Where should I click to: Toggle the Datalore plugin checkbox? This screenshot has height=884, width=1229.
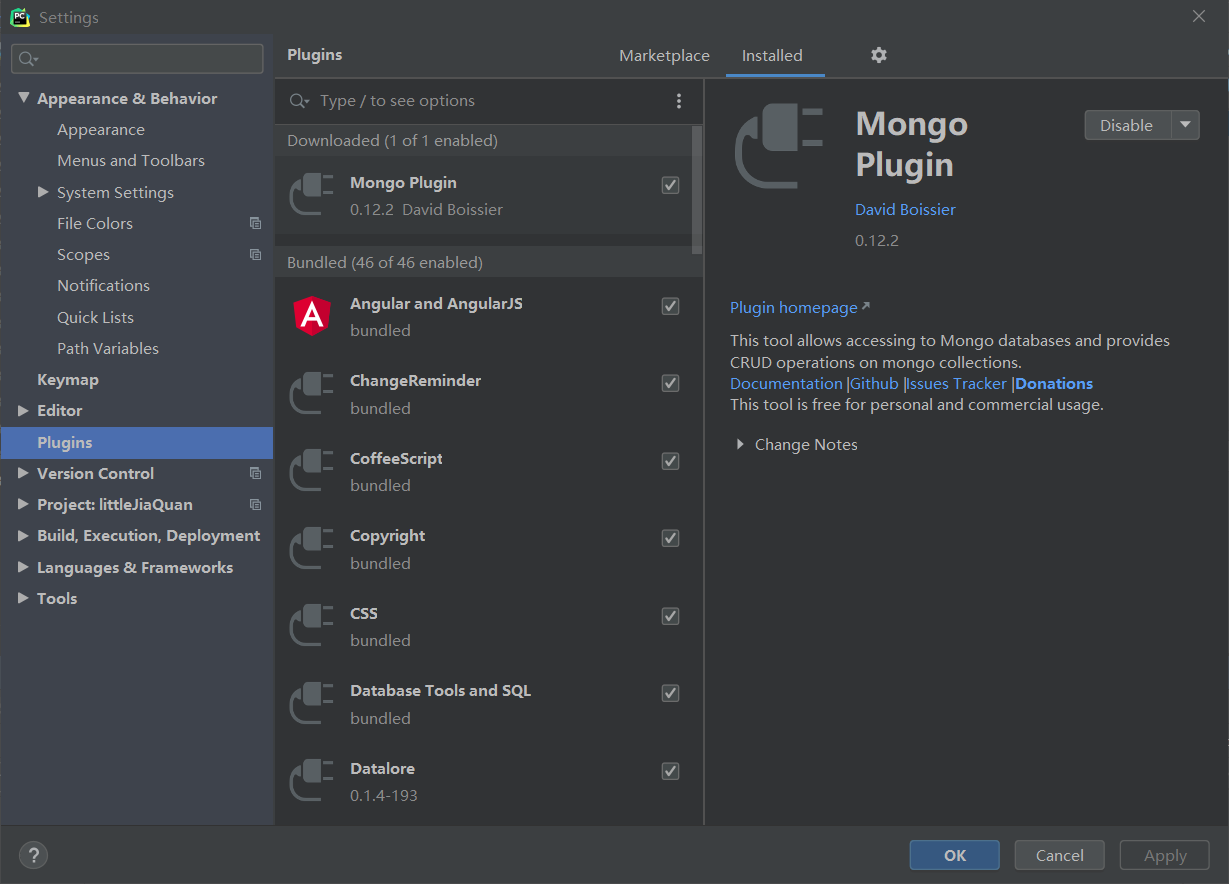coord(670,771)
